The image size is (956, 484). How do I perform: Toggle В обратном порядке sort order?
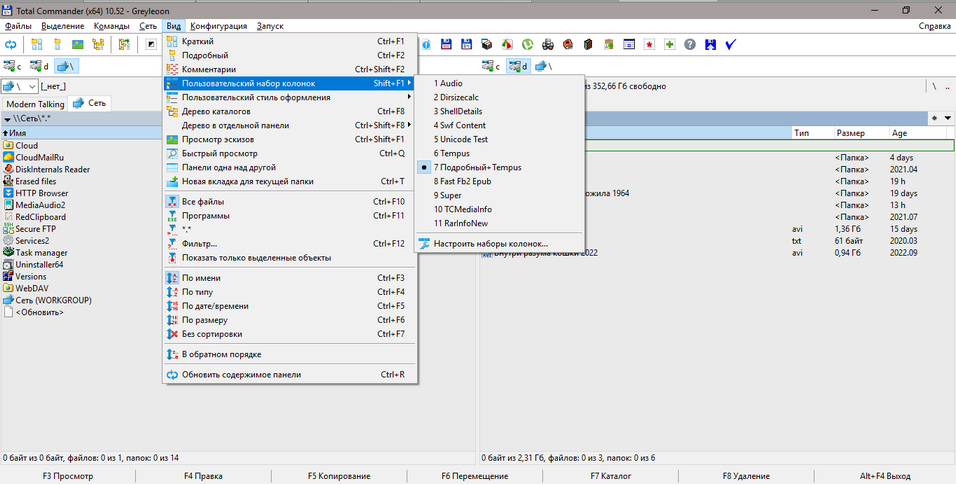[x=290, y=354]
